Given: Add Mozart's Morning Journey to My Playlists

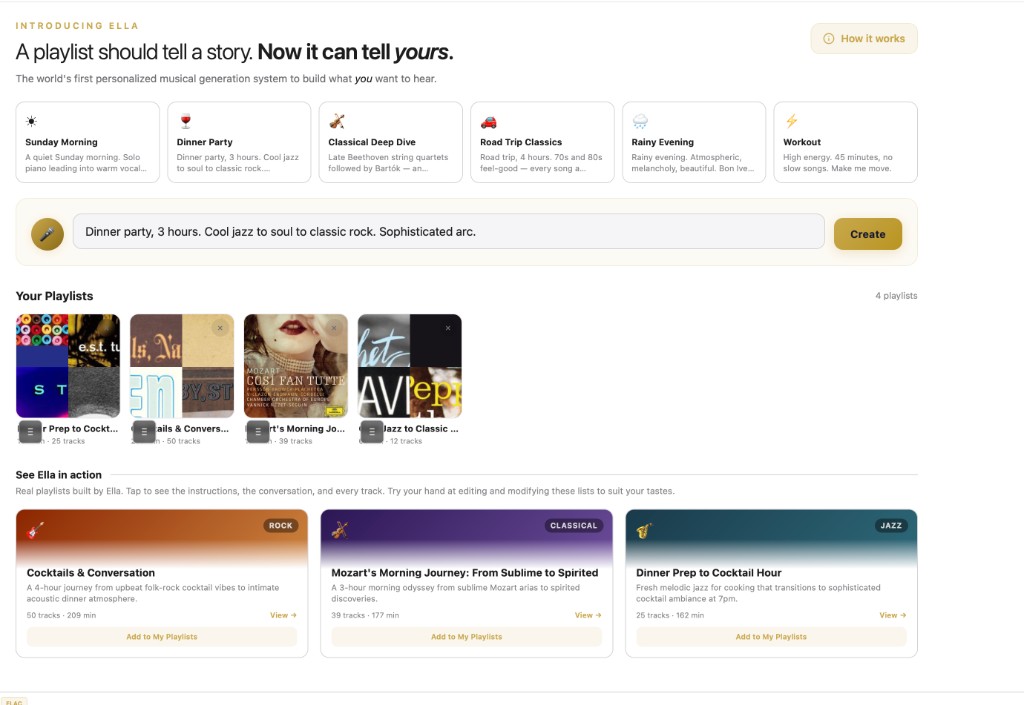Looking at the screenshot, I should (466, 637).
